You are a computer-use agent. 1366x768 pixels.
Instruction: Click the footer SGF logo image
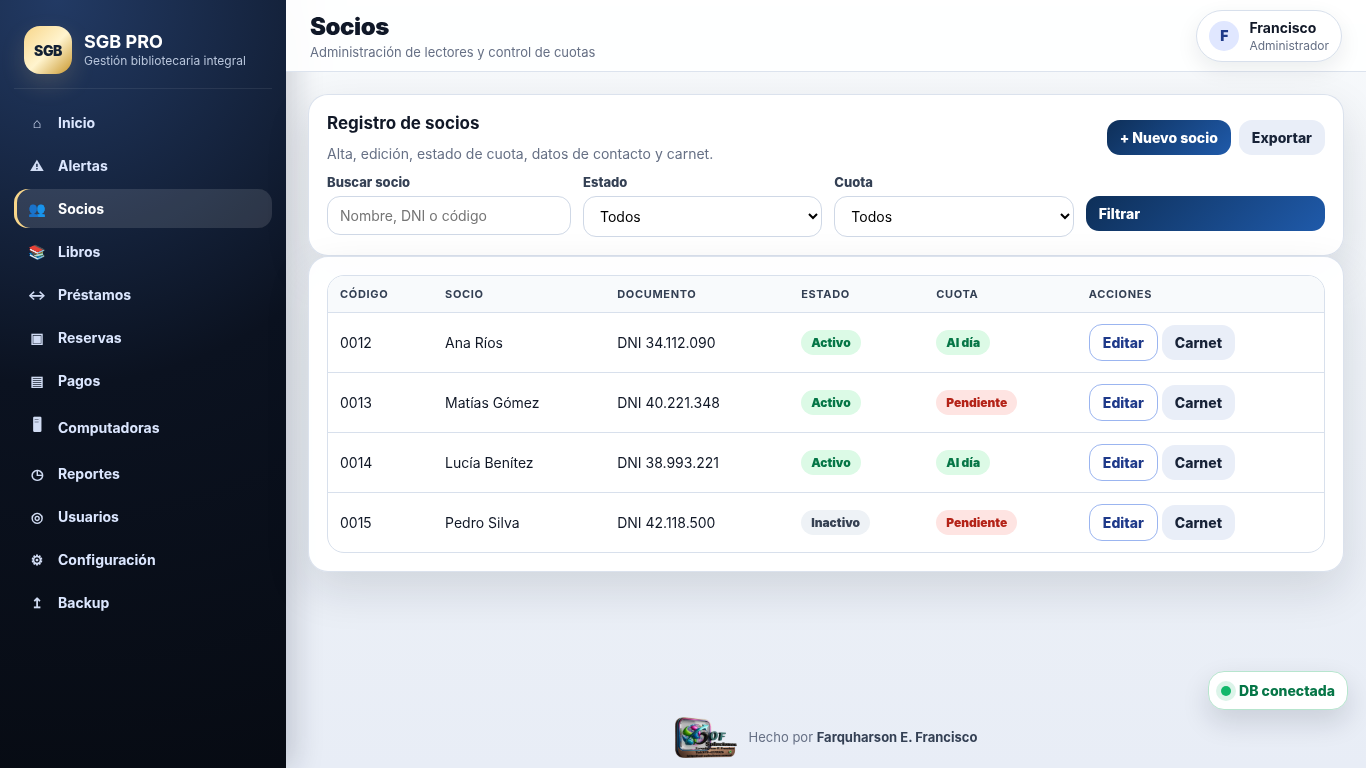coord(706,737)
